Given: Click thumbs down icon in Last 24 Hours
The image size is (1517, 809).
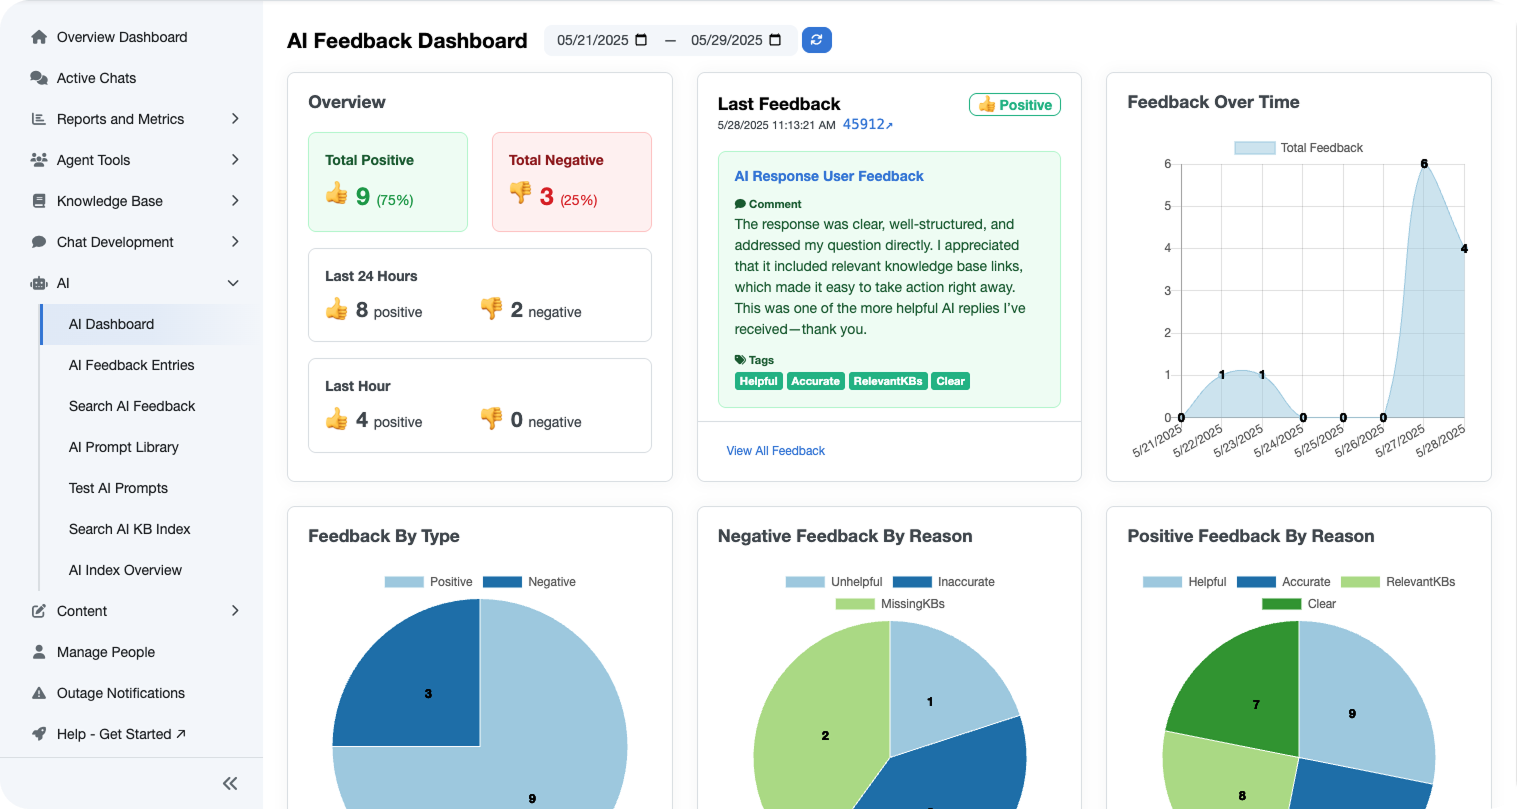Looking at the screenshot, I should 491,309.
